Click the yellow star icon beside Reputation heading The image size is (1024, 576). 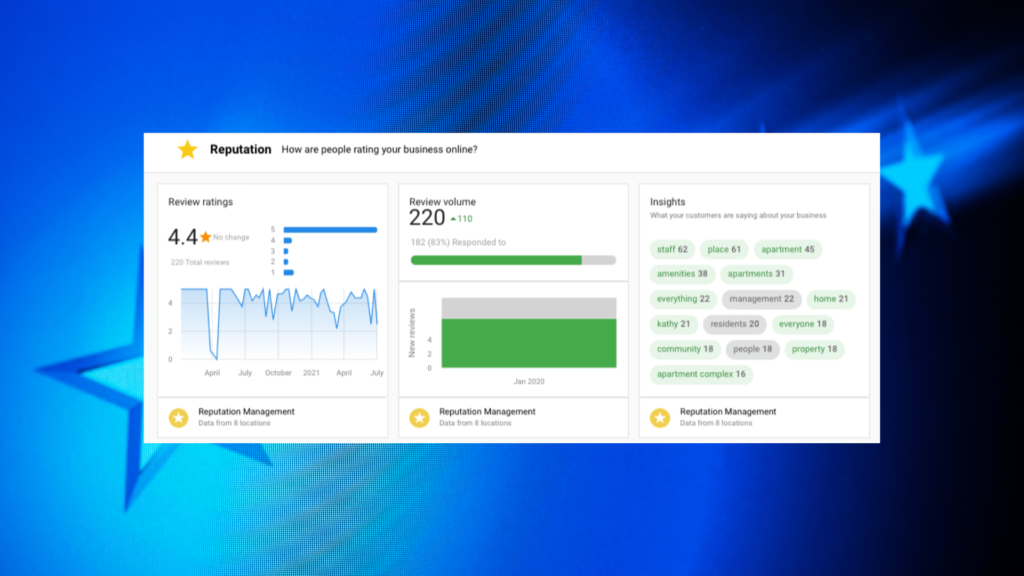(x=187, y=150)
